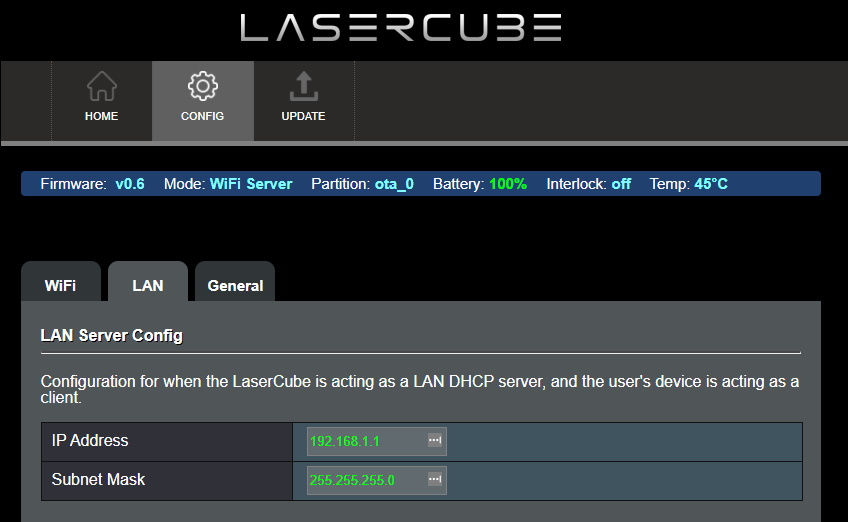Viewport: 848px width, 522px height.
Task: Click the LAN Server Config heading
Action: pyautogui.click(x=111, y=335)
